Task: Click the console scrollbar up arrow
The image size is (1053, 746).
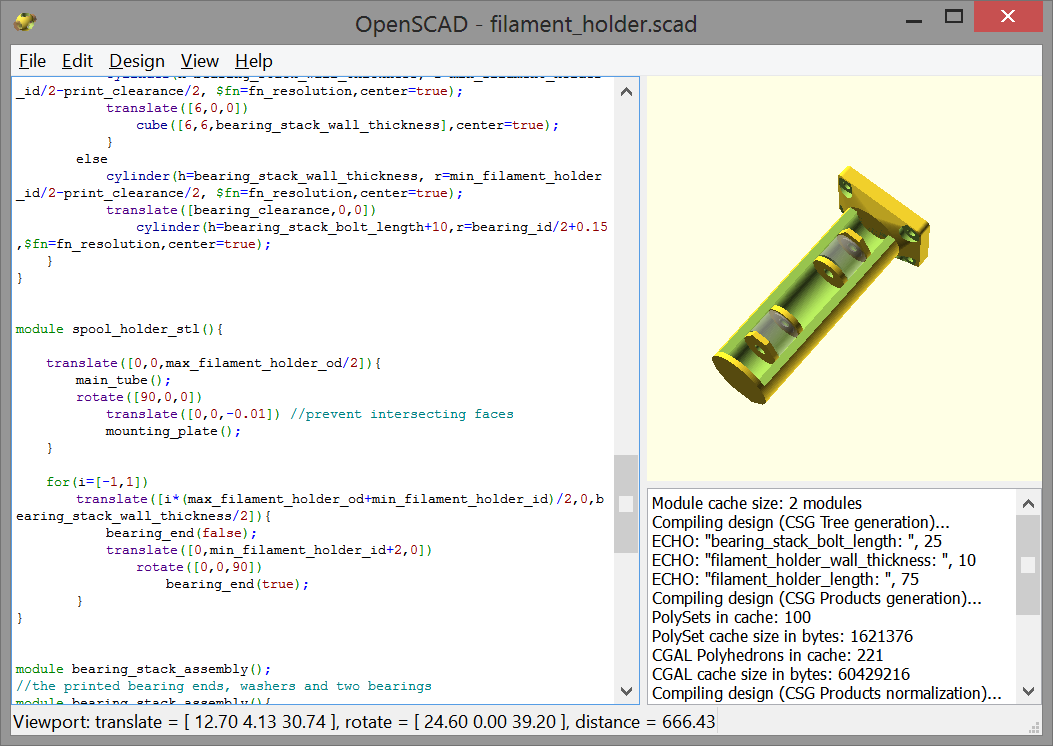Action: pyautogui.click(x=1028, y=503)
